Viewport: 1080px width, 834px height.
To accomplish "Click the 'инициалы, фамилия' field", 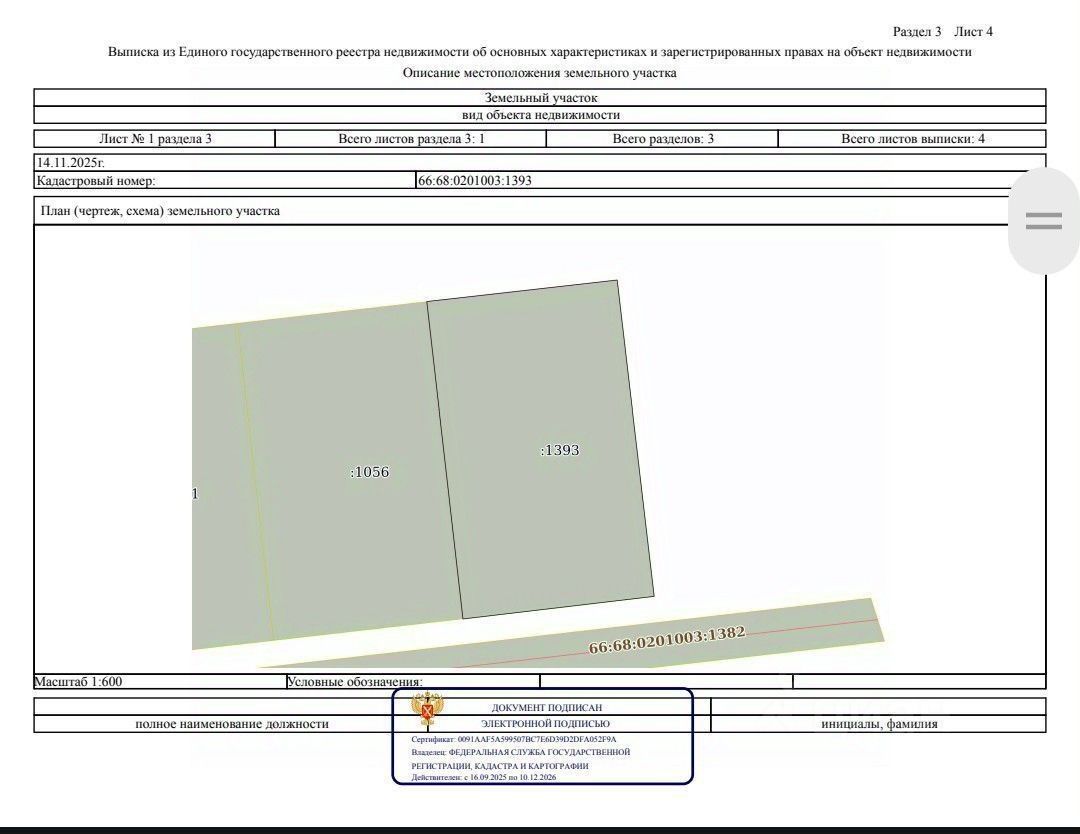I will tap(879, 724).
